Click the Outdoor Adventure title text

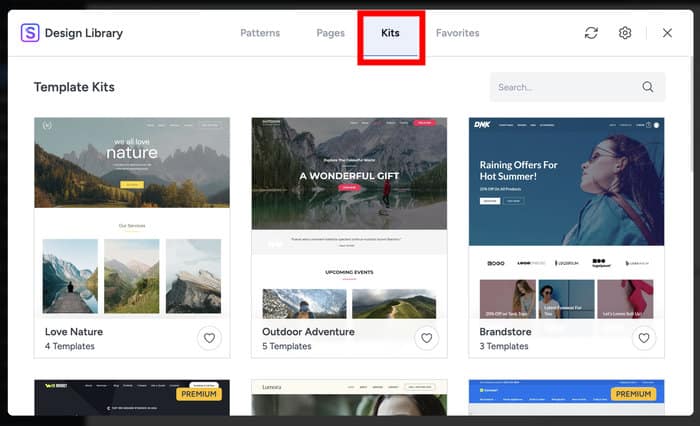[x=308, y=331]
